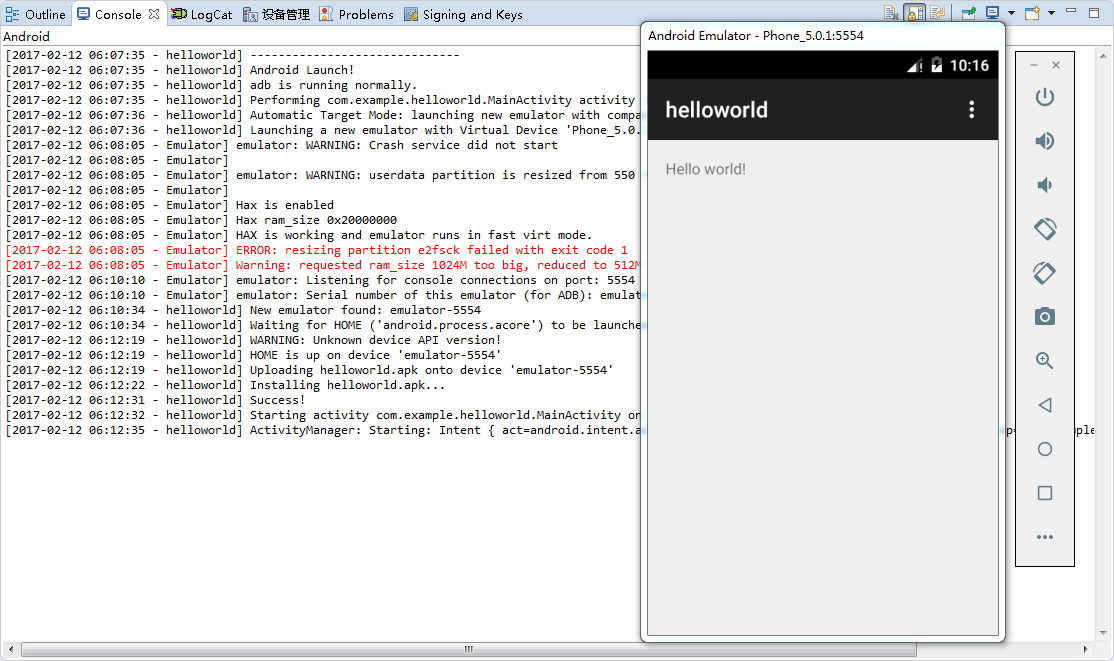Screen dimensions: 1114x661
Task: Maximize the Console view panel
Action: (1094, 12)
